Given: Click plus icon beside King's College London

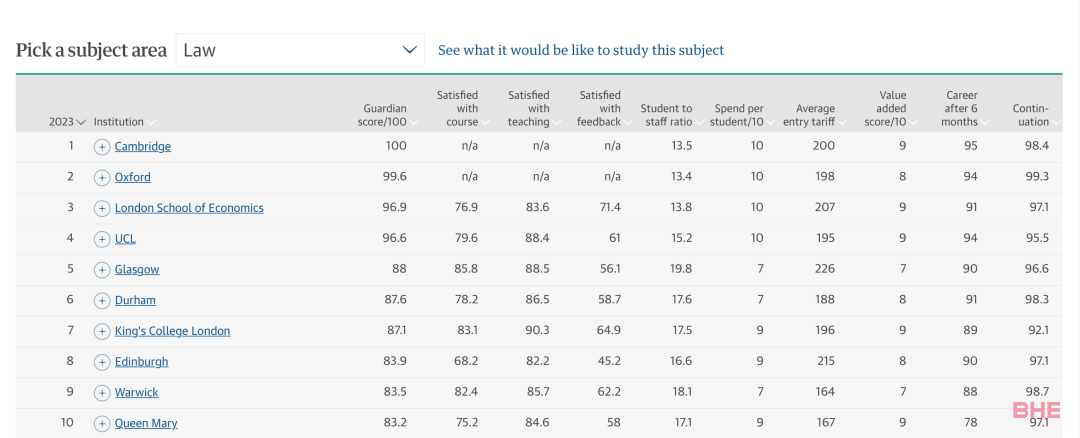Looking at the screenshot, I should (x=102, y=331).
